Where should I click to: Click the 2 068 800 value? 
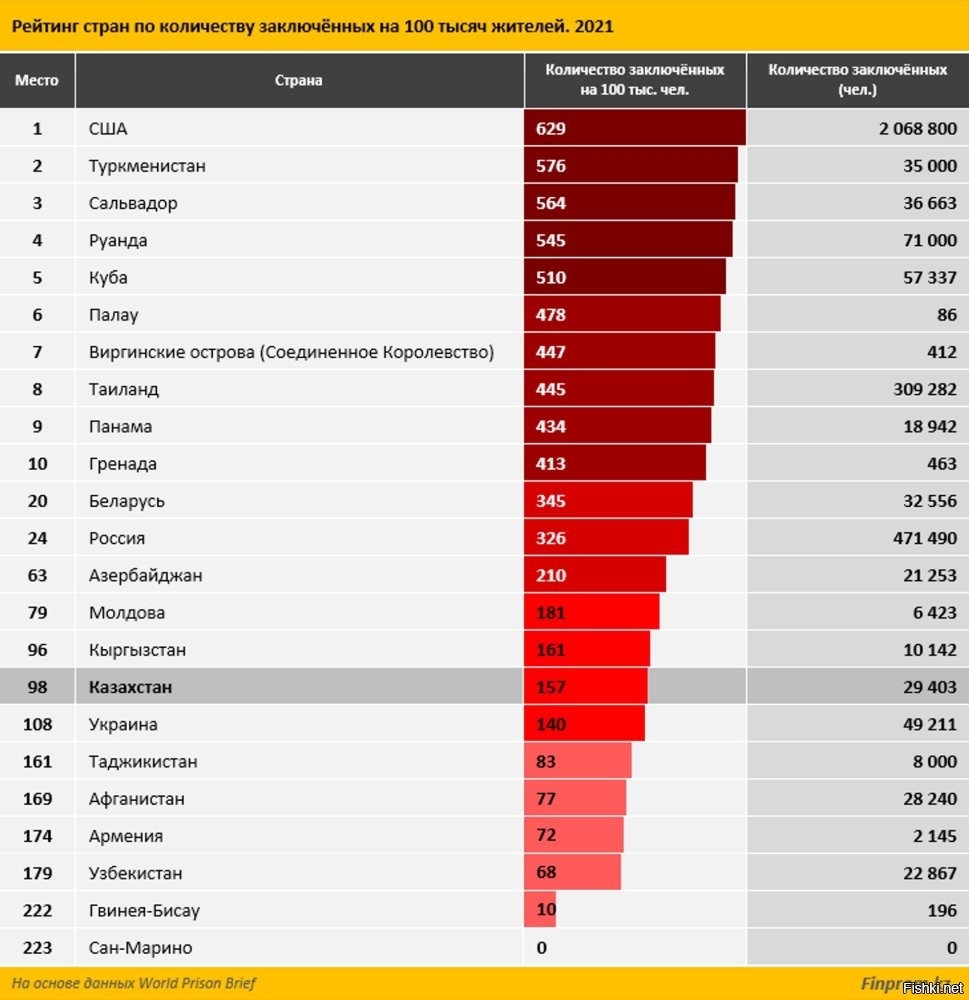(x=918, y=129)
